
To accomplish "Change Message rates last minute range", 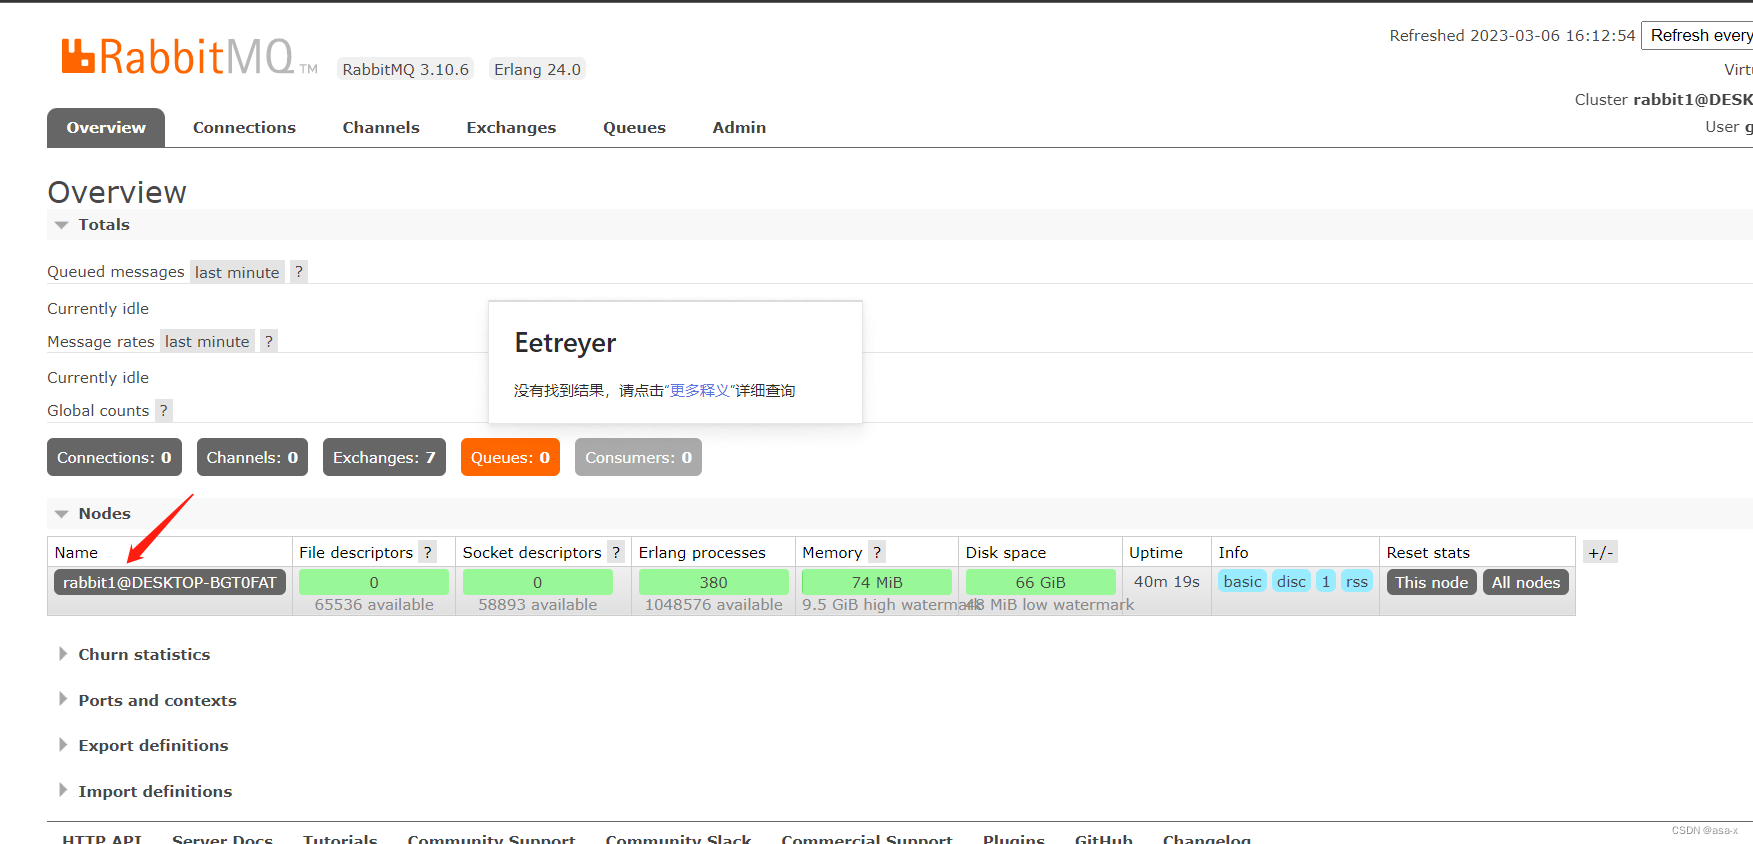I will pyautogui.click(x=207, y=341).
